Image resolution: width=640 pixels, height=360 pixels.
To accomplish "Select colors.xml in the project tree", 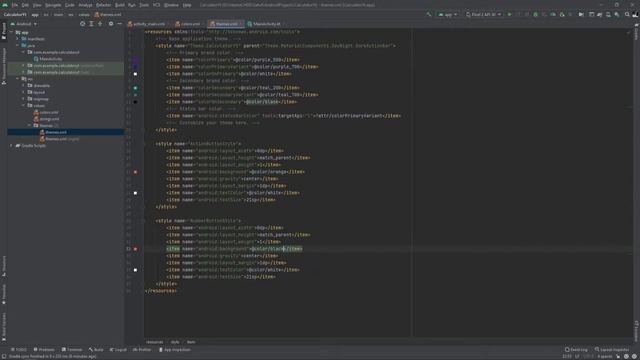I will coord(46,112).
